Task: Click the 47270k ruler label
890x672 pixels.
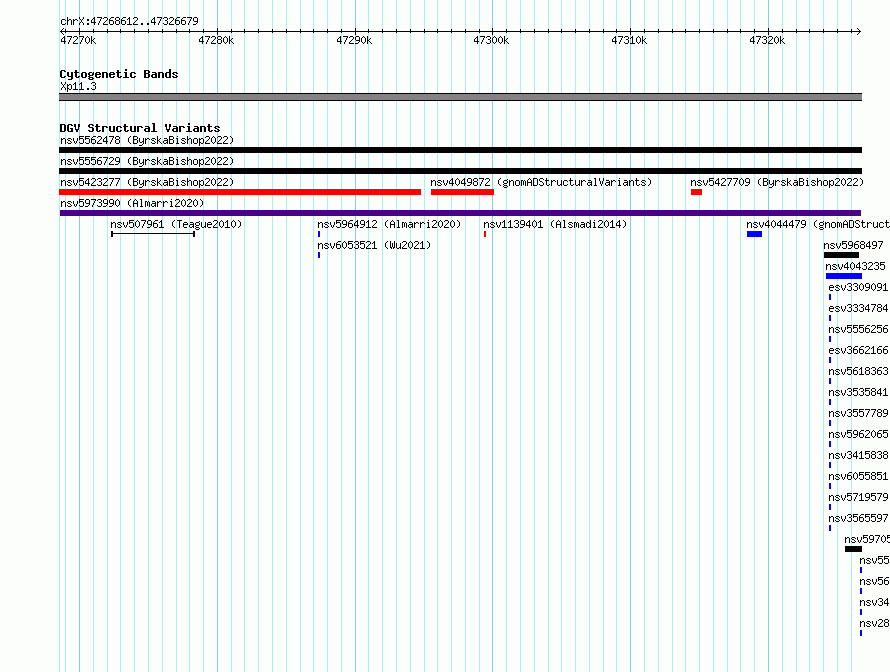Action: (x=78, y=40)
